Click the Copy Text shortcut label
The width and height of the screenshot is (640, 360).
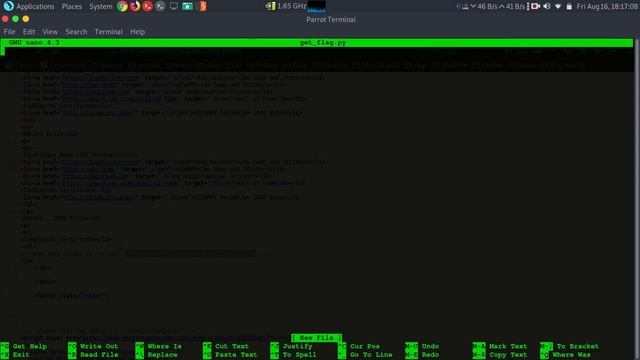click(508, 355)
